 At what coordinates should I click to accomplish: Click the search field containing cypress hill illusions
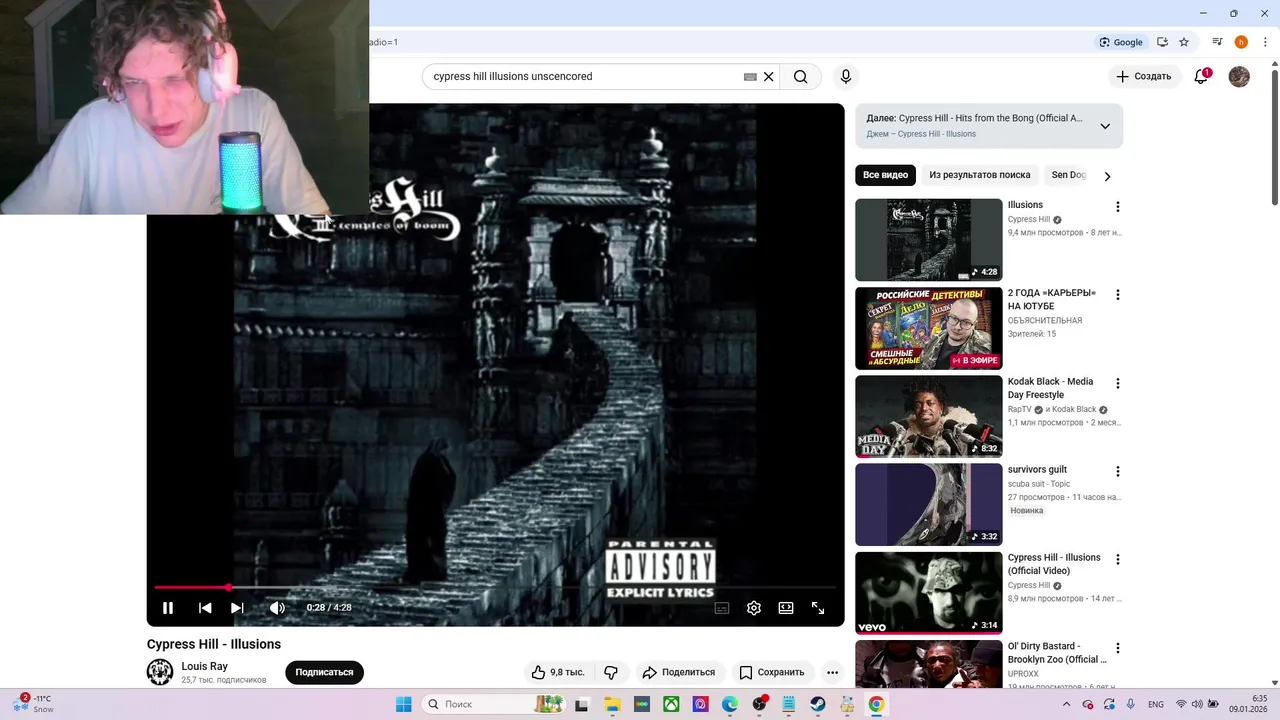[x=585, y=77]
